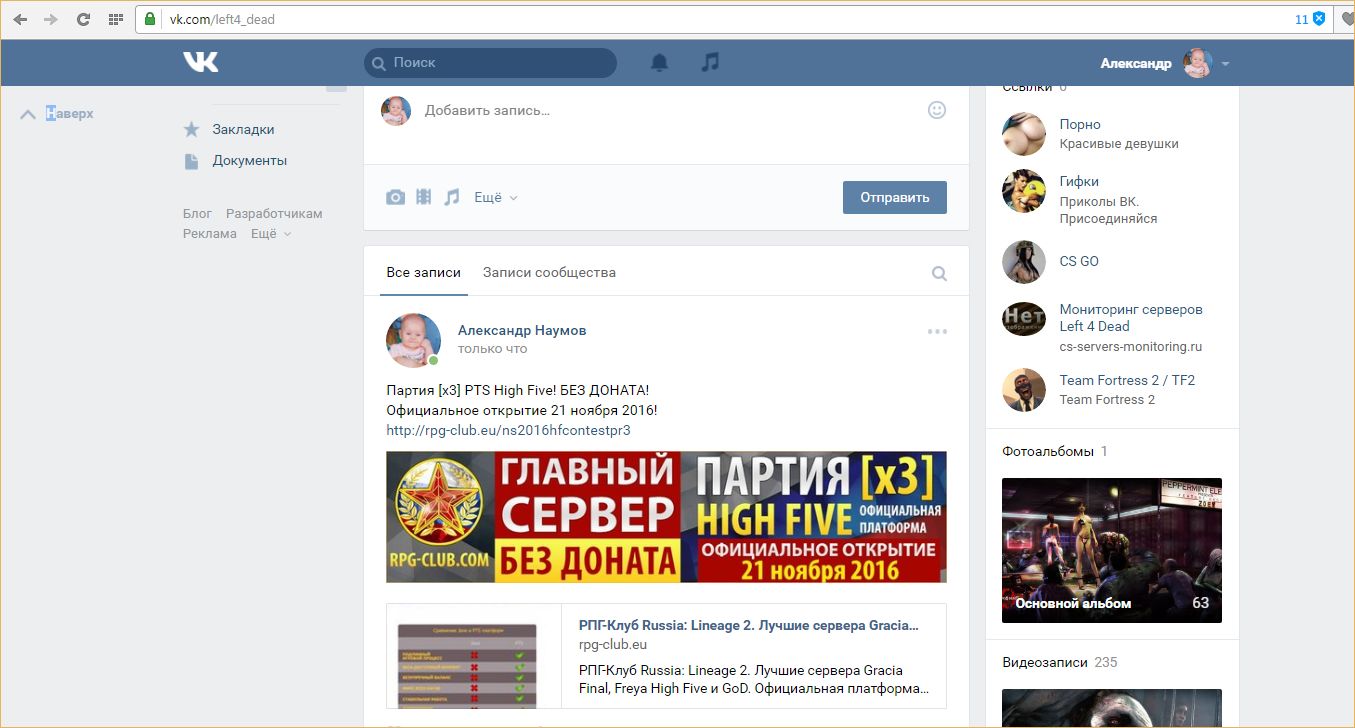Click the cs-servers-monitoring.ru text
The image size is (1355, 728).
(1131, 347)
